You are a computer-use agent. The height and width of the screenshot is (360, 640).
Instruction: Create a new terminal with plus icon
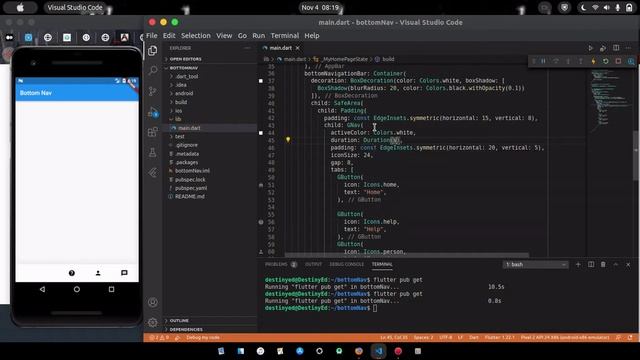[x=578, y=264]
